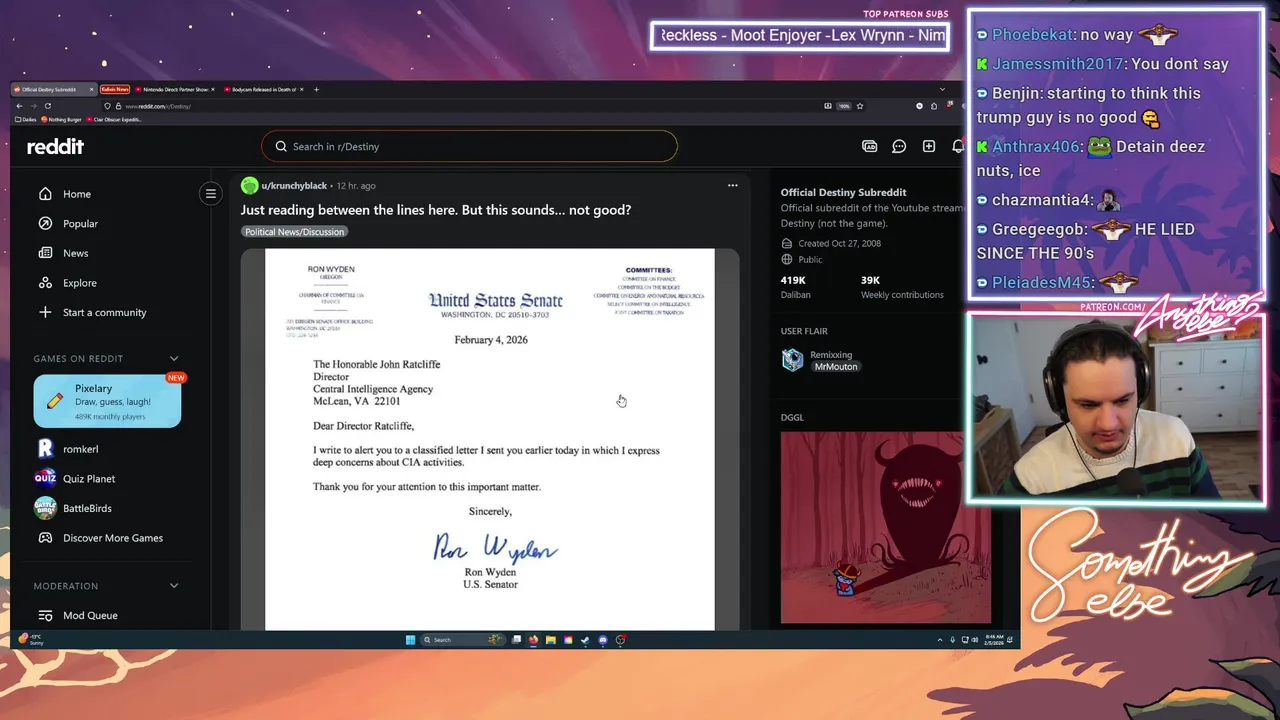Click u/krunchyblack's avatar icon
Image resolution: width=1280 pixels, height=720 pixels.
[x=249, y=185]
